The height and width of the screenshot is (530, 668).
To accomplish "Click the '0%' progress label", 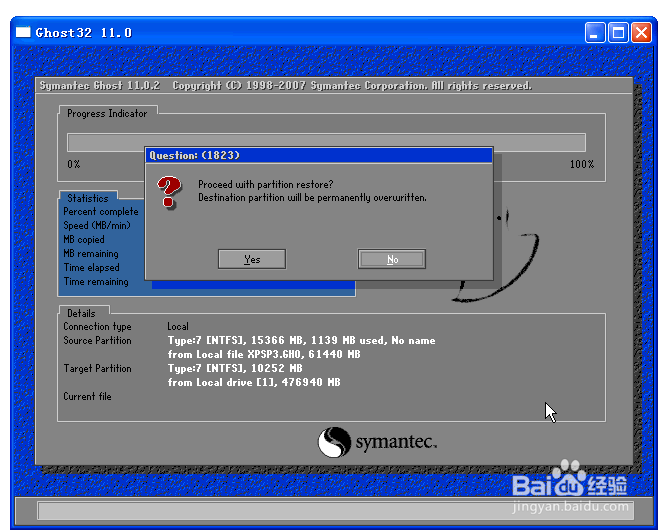I will (x=74, y=164).
